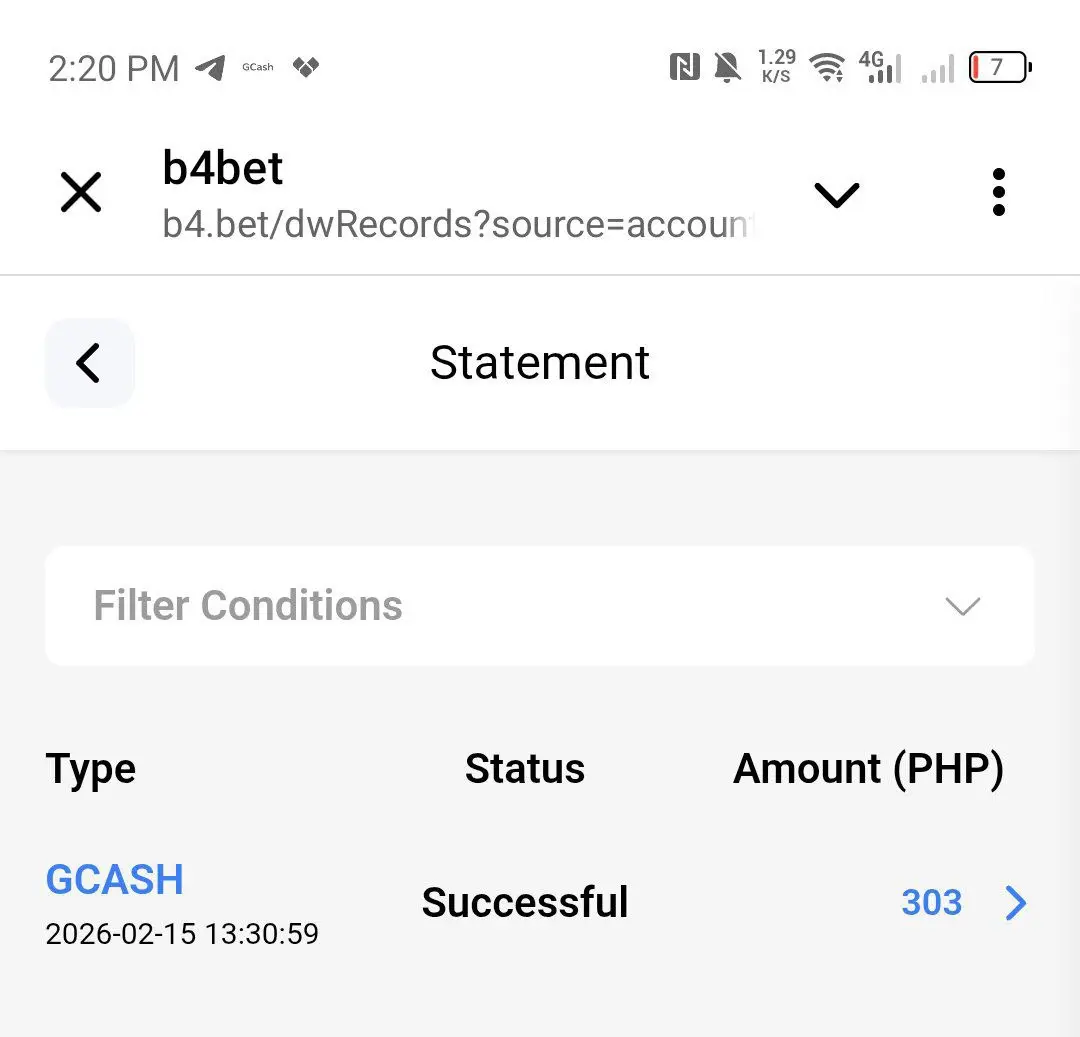Image resolution: width=1080 pixels, height=1037 pixels.
Task: Click the Amount (PHP) column header
Action: 869,769
